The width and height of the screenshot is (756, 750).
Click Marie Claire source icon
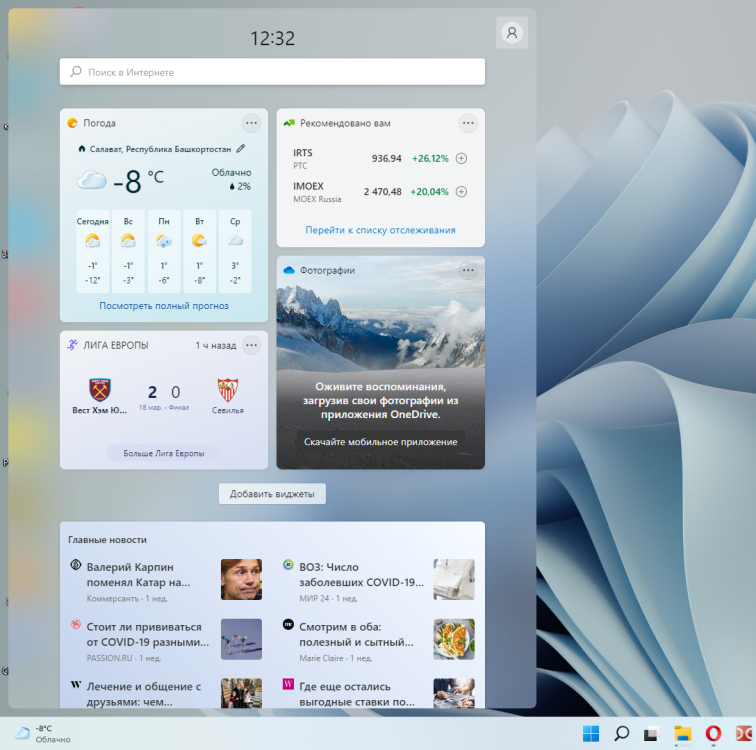point(288,624)
